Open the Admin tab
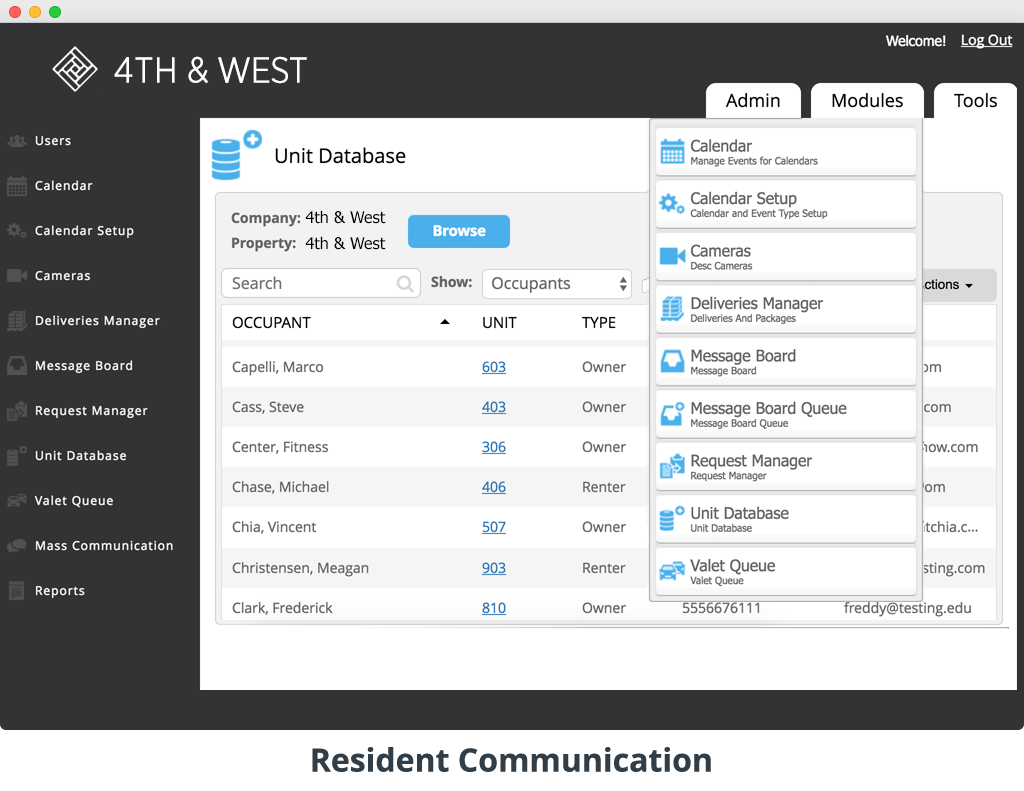1024x791 pixels. click(753, 101)
